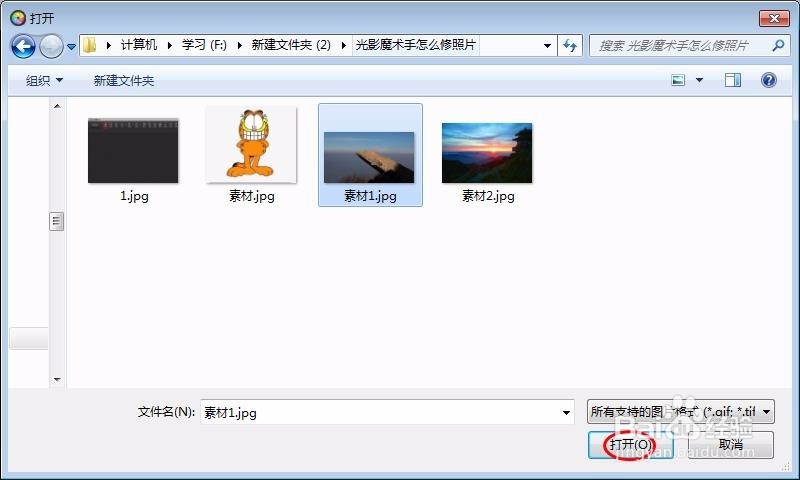Click the file name label 素材2.jpg

(x=488, y=196)
